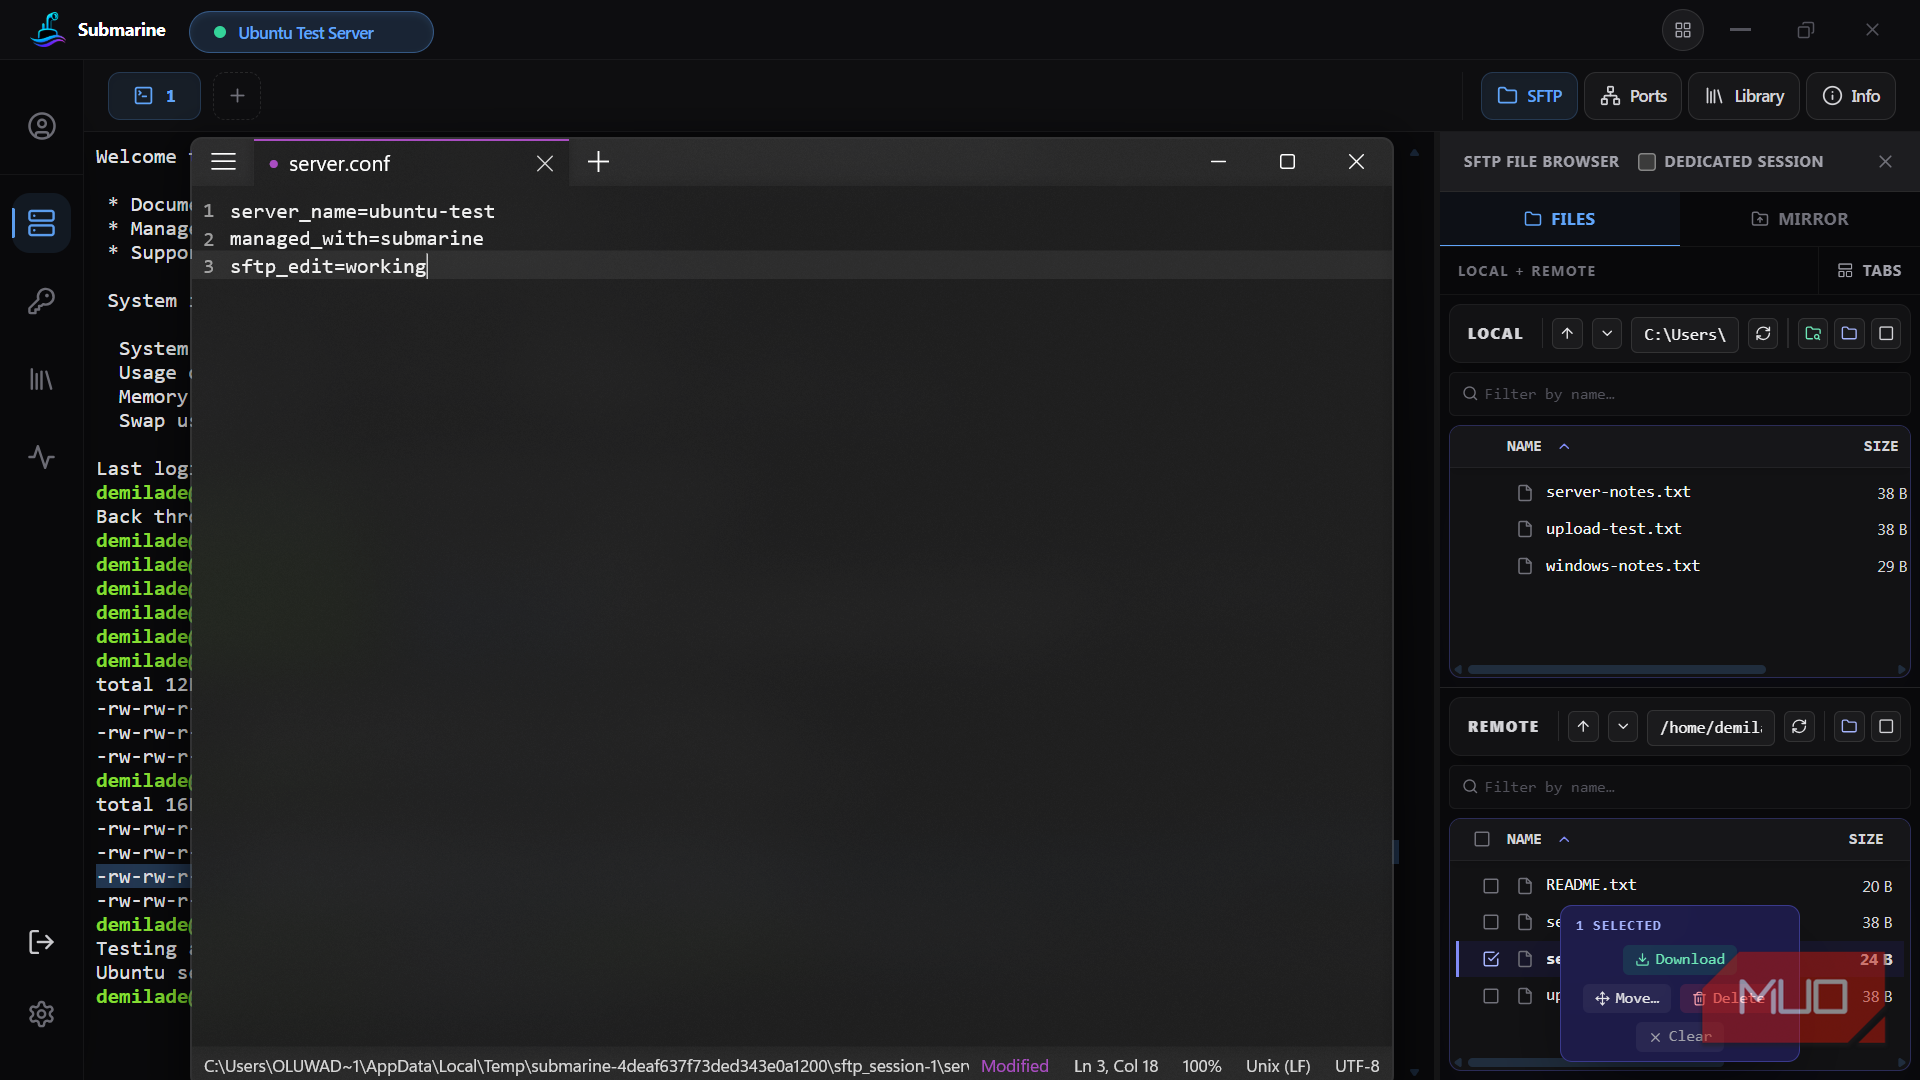Switch to the FILES tab
1920x1080 pixels.
click(1559, 219)
